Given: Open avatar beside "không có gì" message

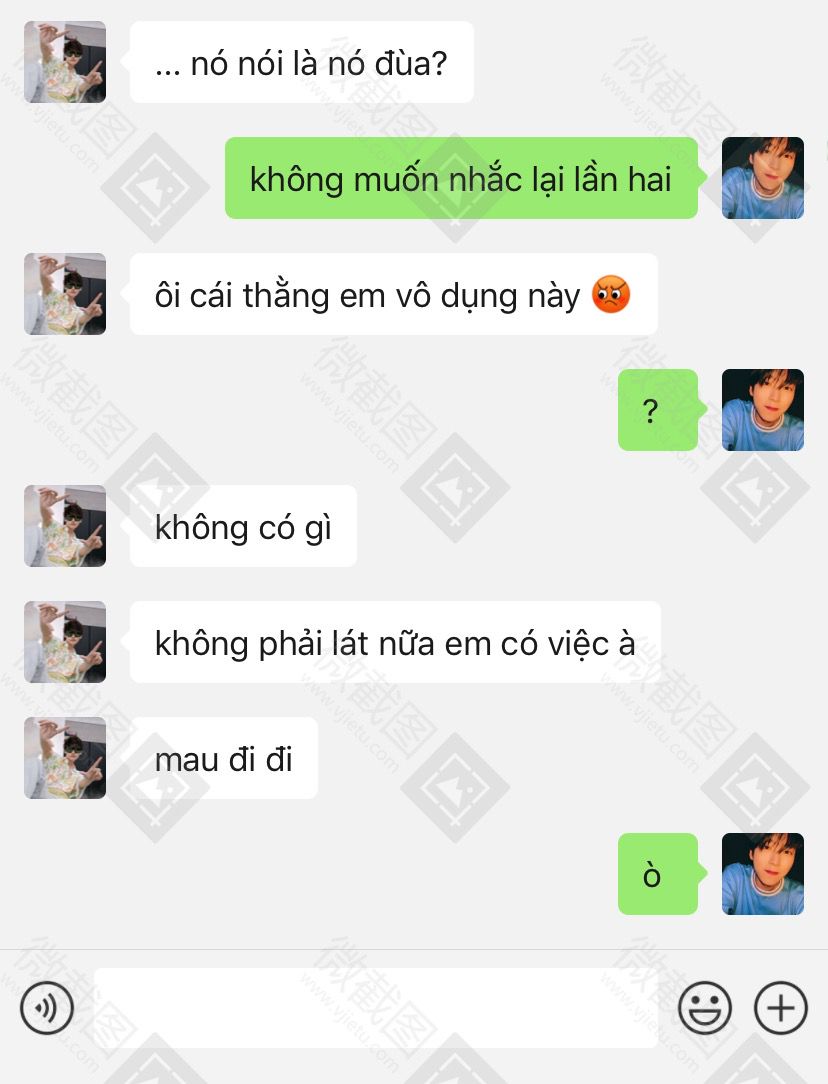Looking at the screenshot, I should point(65,526).
